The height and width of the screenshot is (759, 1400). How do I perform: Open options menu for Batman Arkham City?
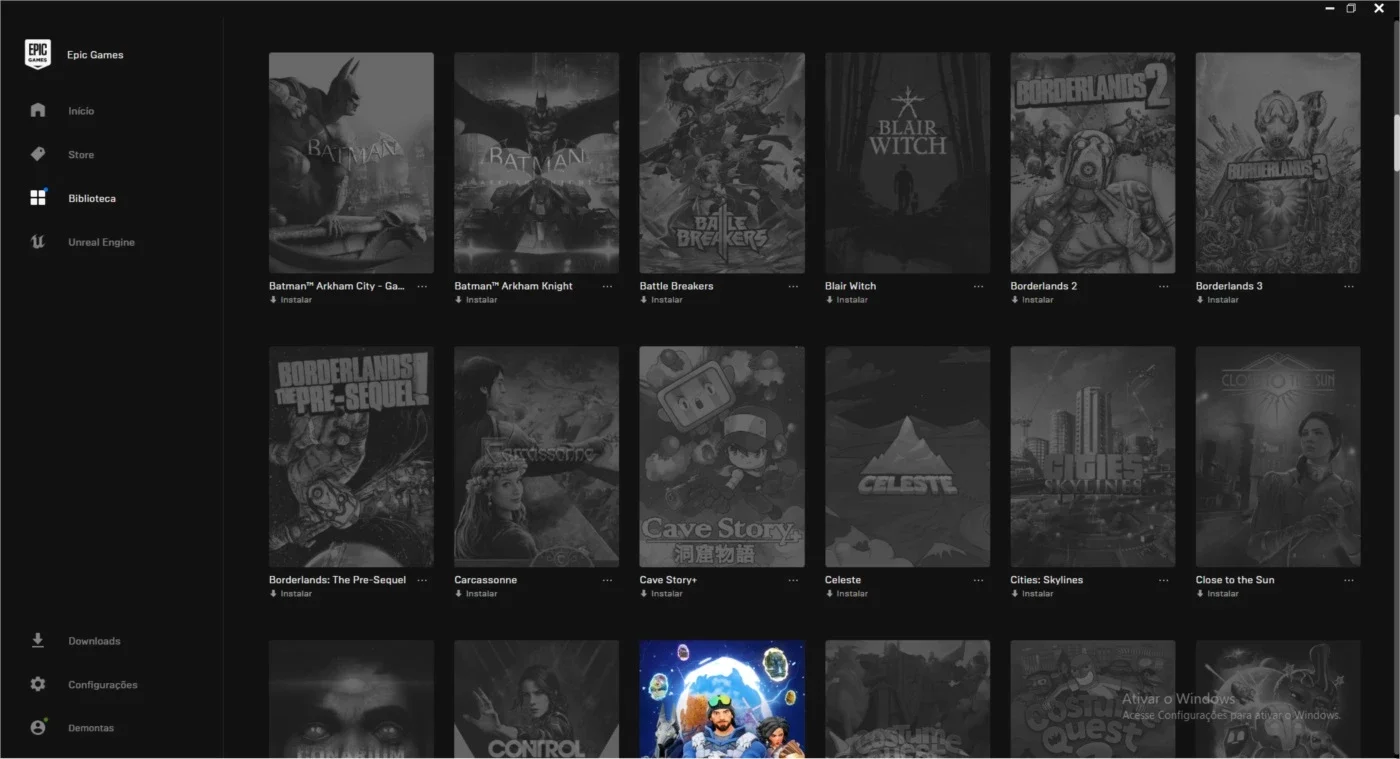coord(422,287)
